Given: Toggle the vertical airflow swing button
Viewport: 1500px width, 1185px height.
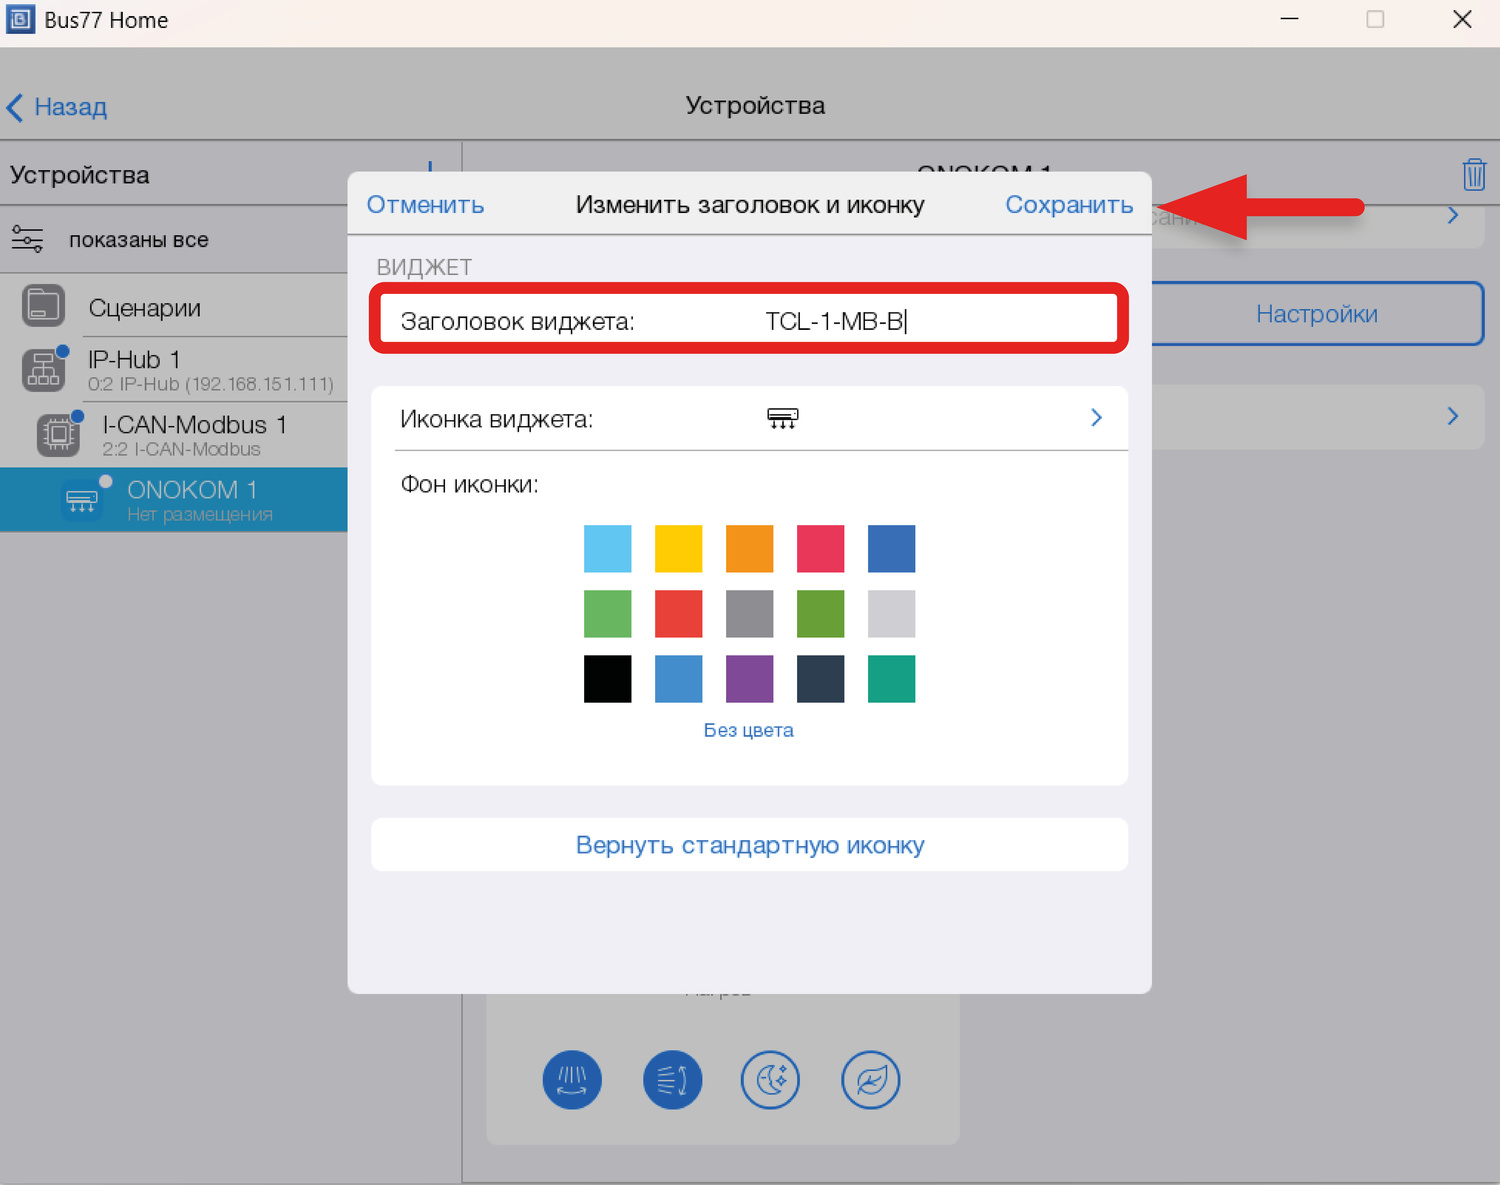Looking at the screenshot, I should [x=672, y=1080].
